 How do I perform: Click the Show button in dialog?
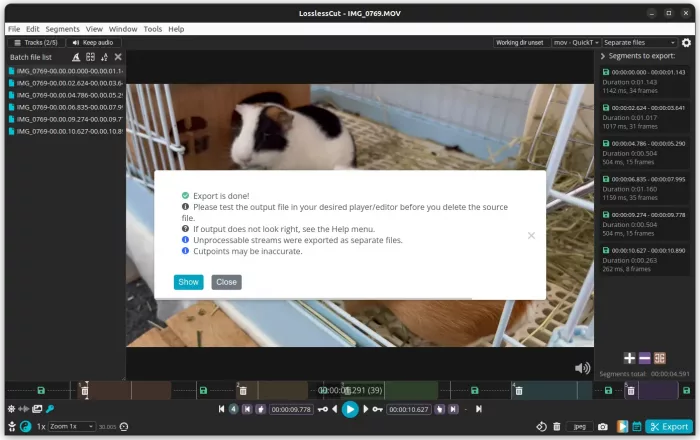coord(188,282)
